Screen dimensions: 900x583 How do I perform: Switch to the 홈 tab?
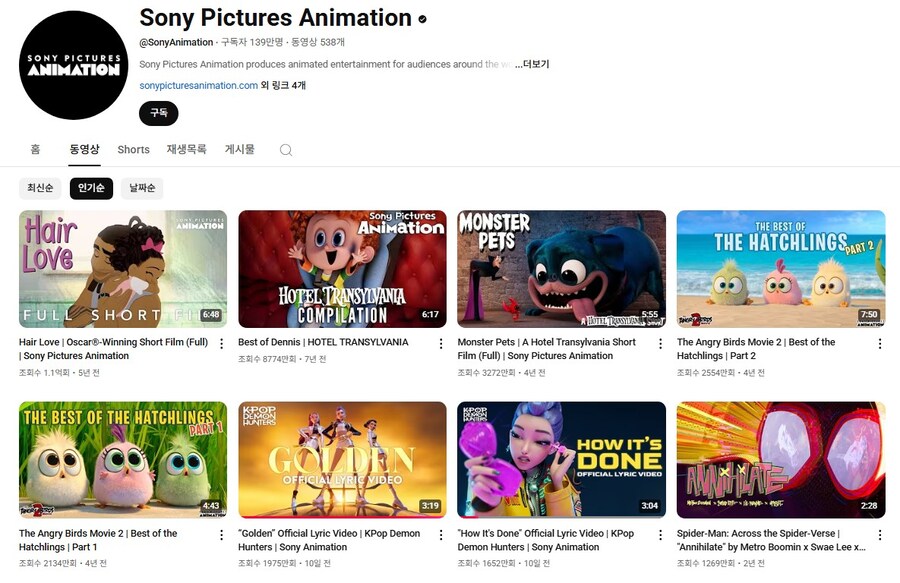click(x=36, y=150)
